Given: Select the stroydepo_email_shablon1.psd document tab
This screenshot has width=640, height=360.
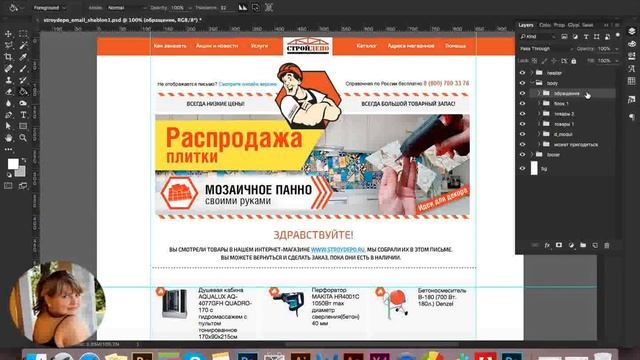Looking at the screenshot, I should click(x=122, y=20).
